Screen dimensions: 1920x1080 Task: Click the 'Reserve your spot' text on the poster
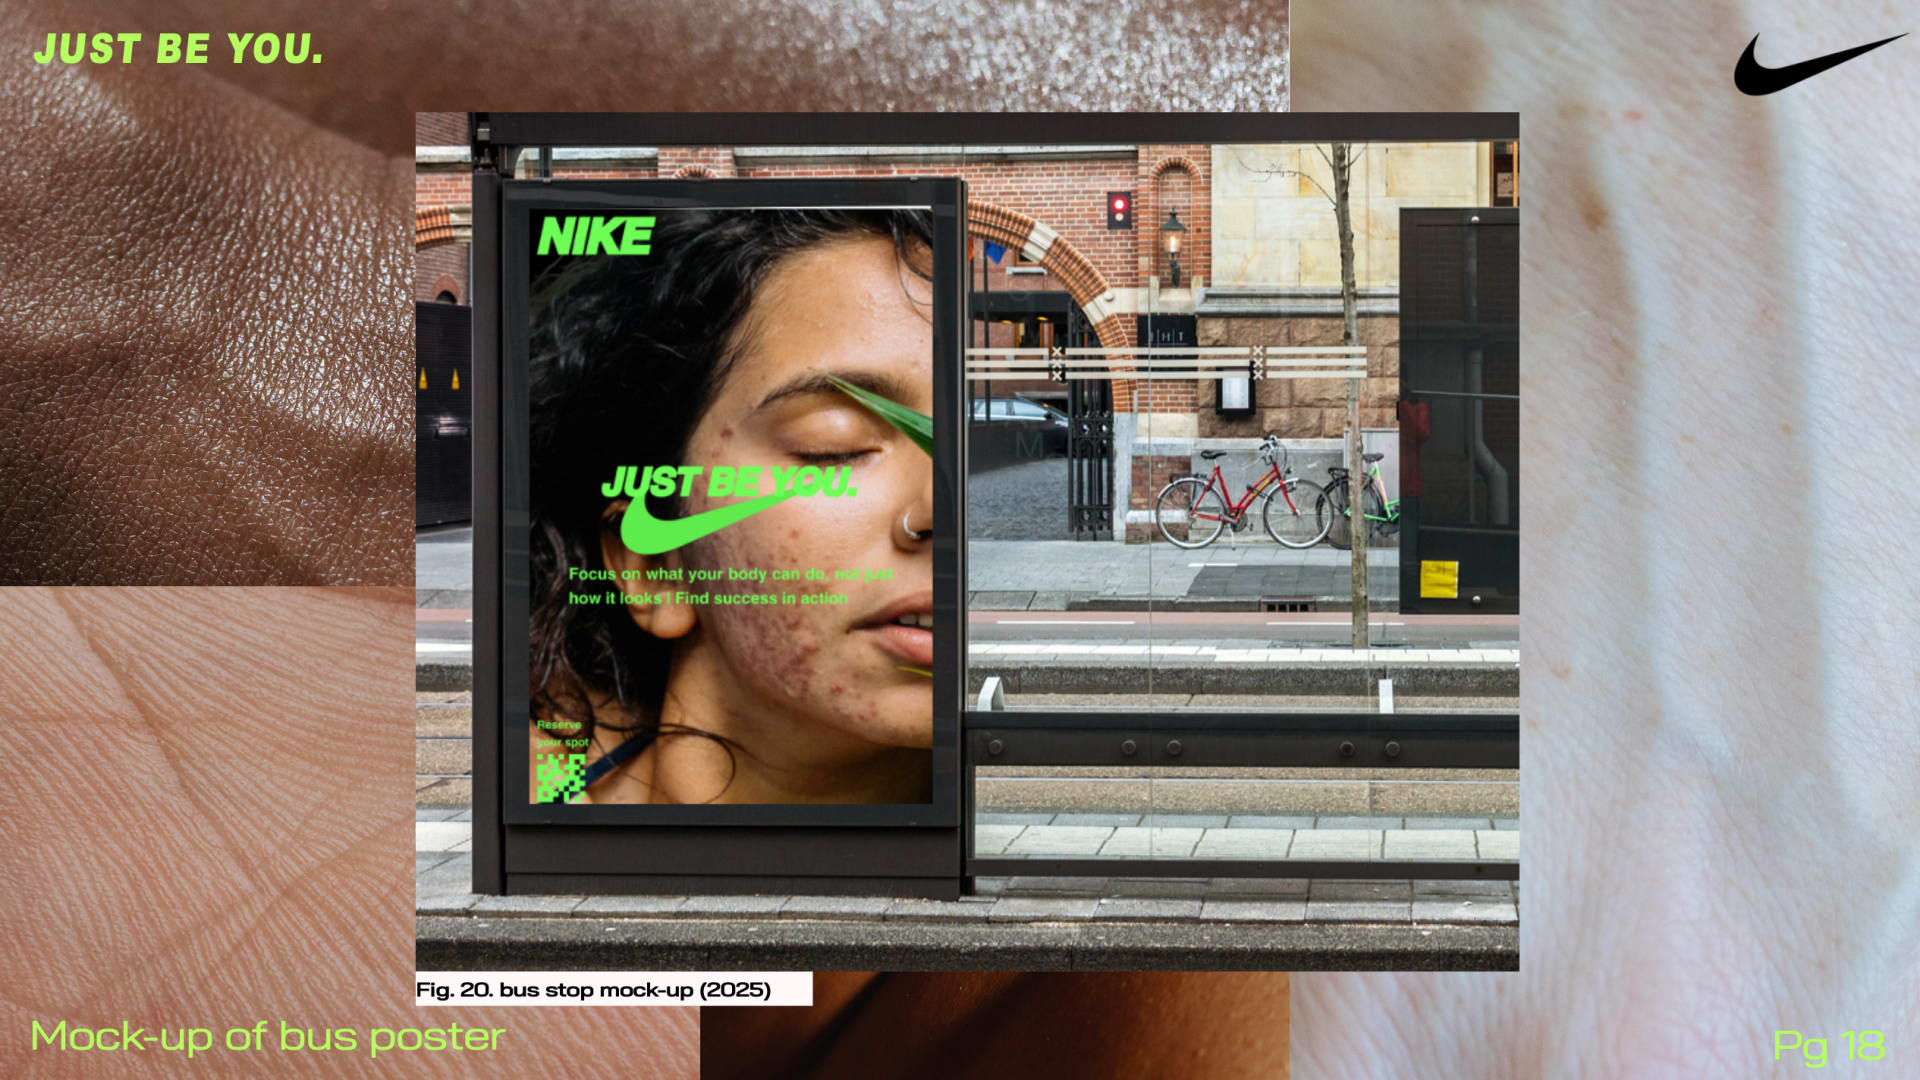(x=562, y=733)
